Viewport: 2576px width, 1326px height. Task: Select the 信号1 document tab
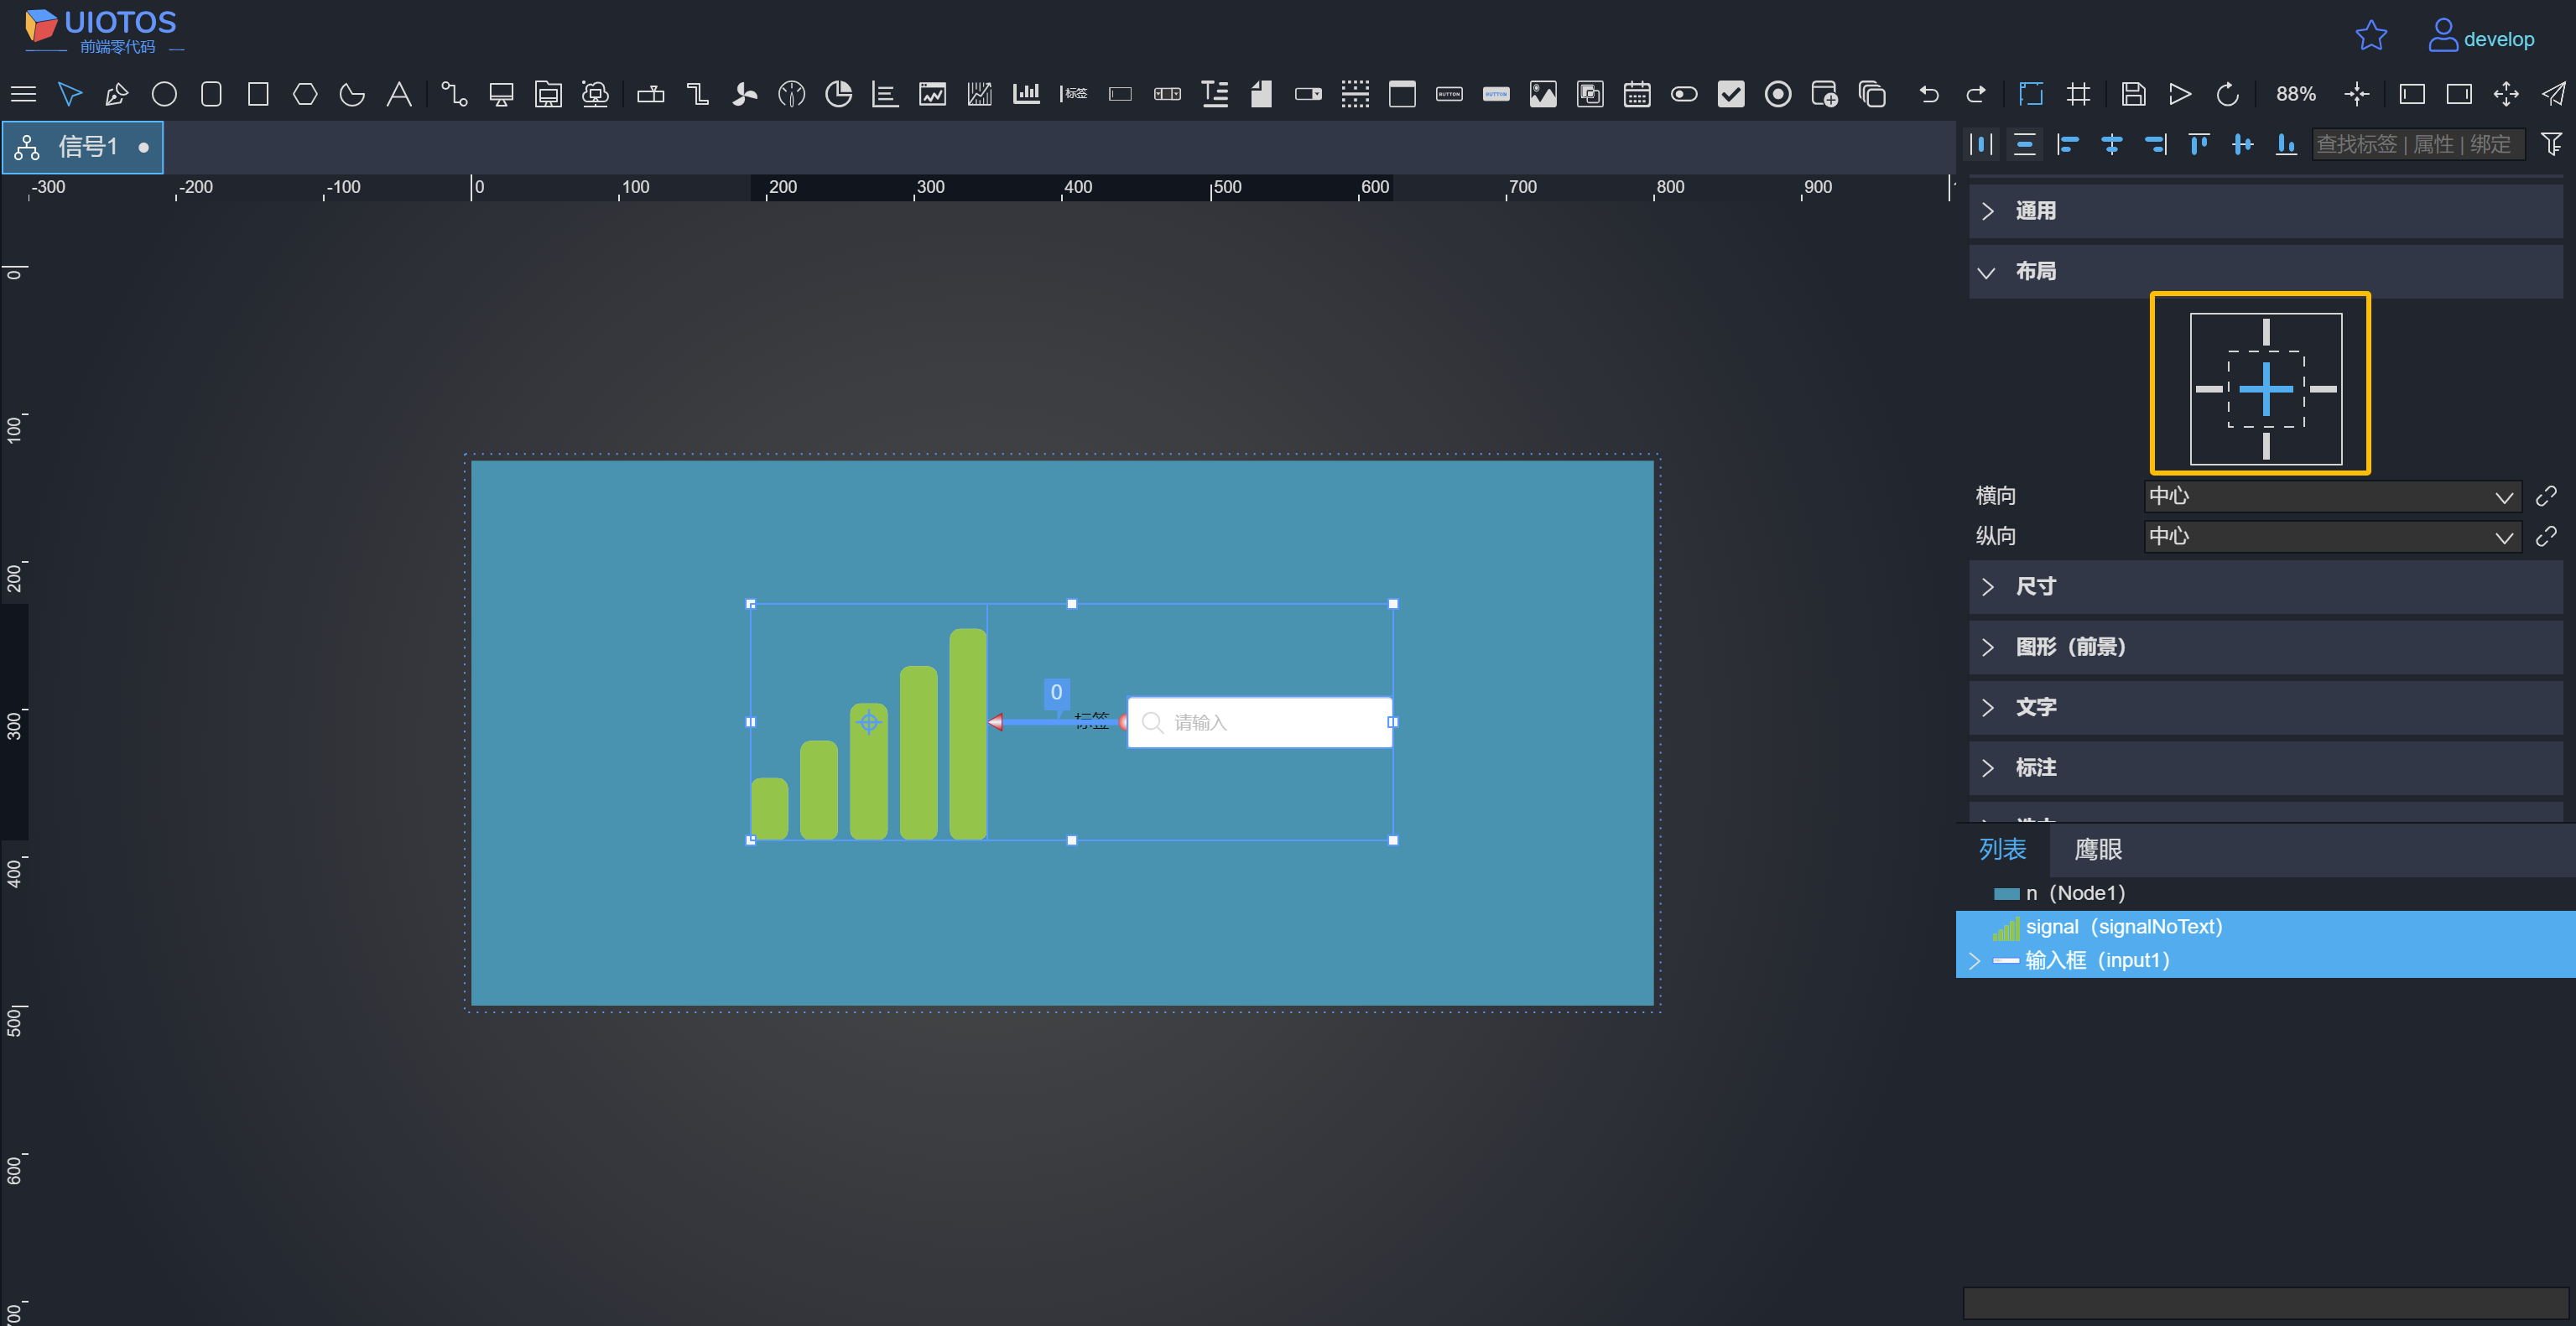point(83,147)
